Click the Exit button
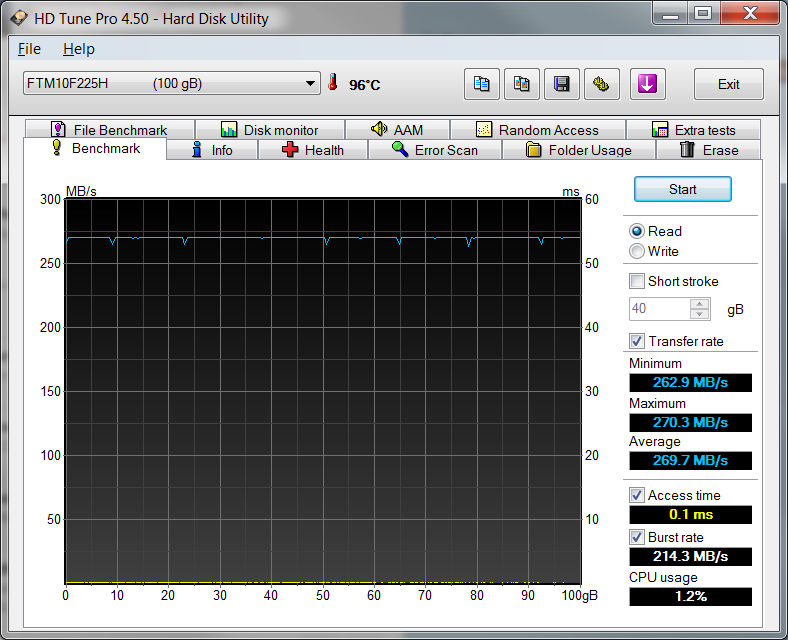788x640 pixels. 728,84
